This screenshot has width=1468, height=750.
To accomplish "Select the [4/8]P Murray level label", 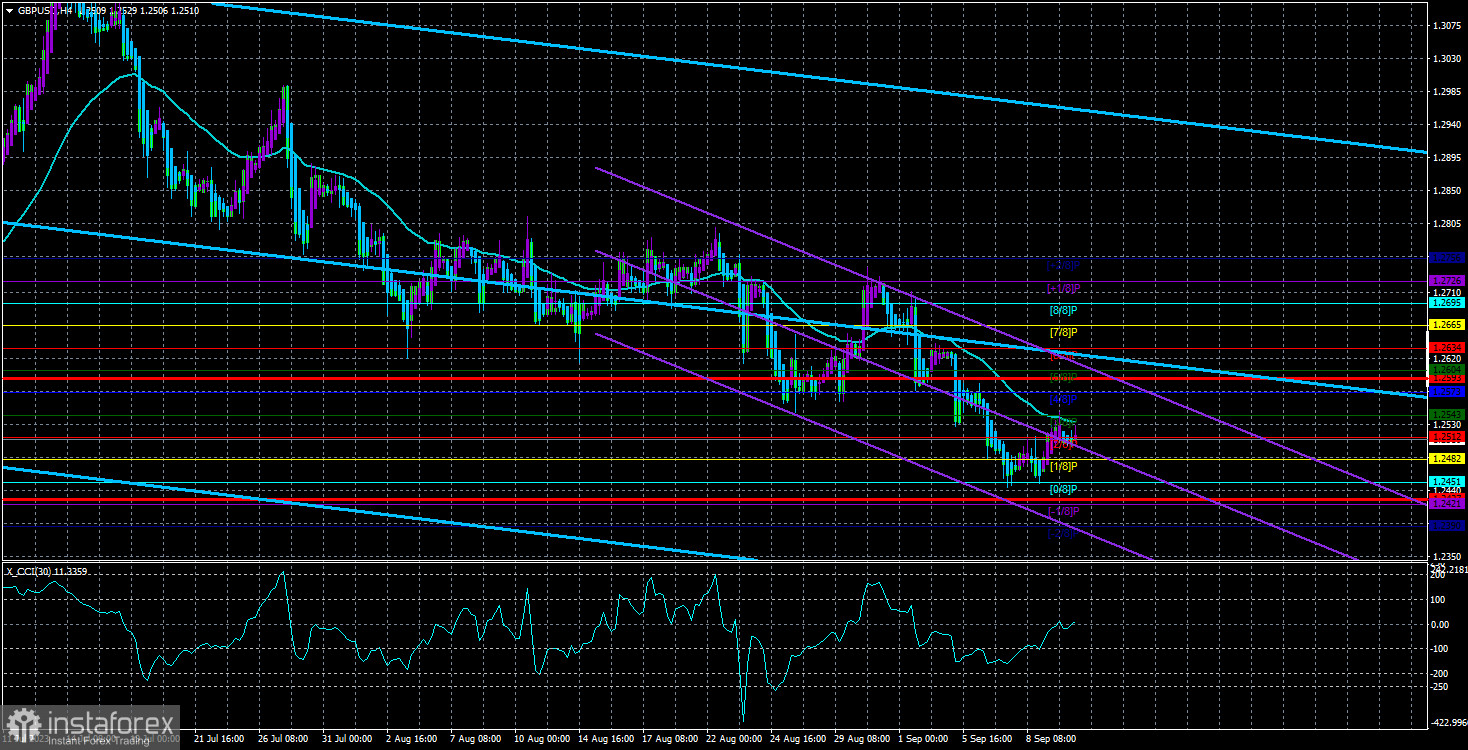I will tap(1063, 399).
